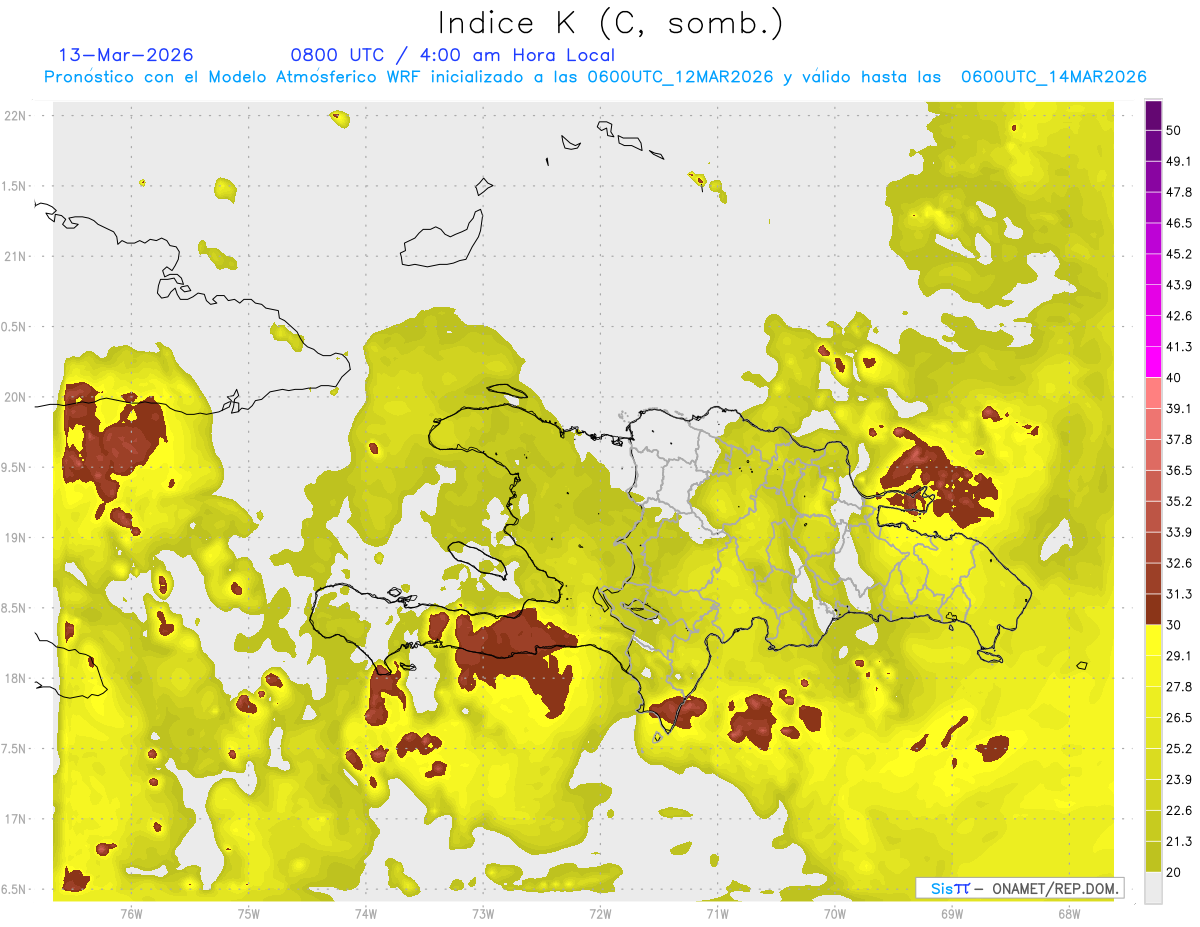Click the time text "0800 UTC / 4:00 am Hora Local"

point(453,55)
